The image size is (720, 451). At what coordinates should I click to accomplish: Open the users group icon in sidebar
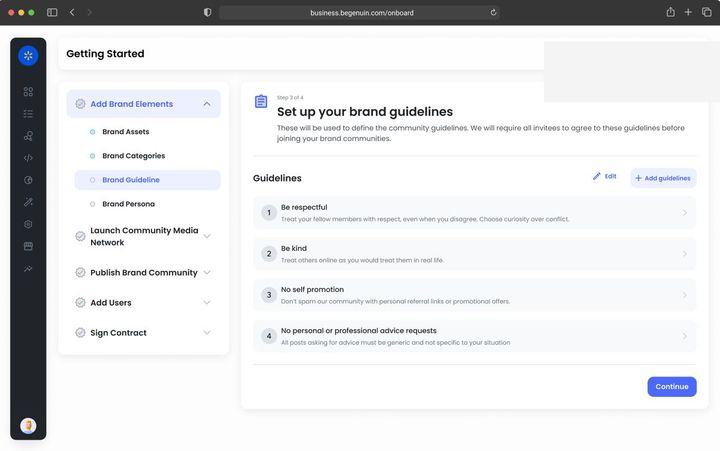pos(28,135)
